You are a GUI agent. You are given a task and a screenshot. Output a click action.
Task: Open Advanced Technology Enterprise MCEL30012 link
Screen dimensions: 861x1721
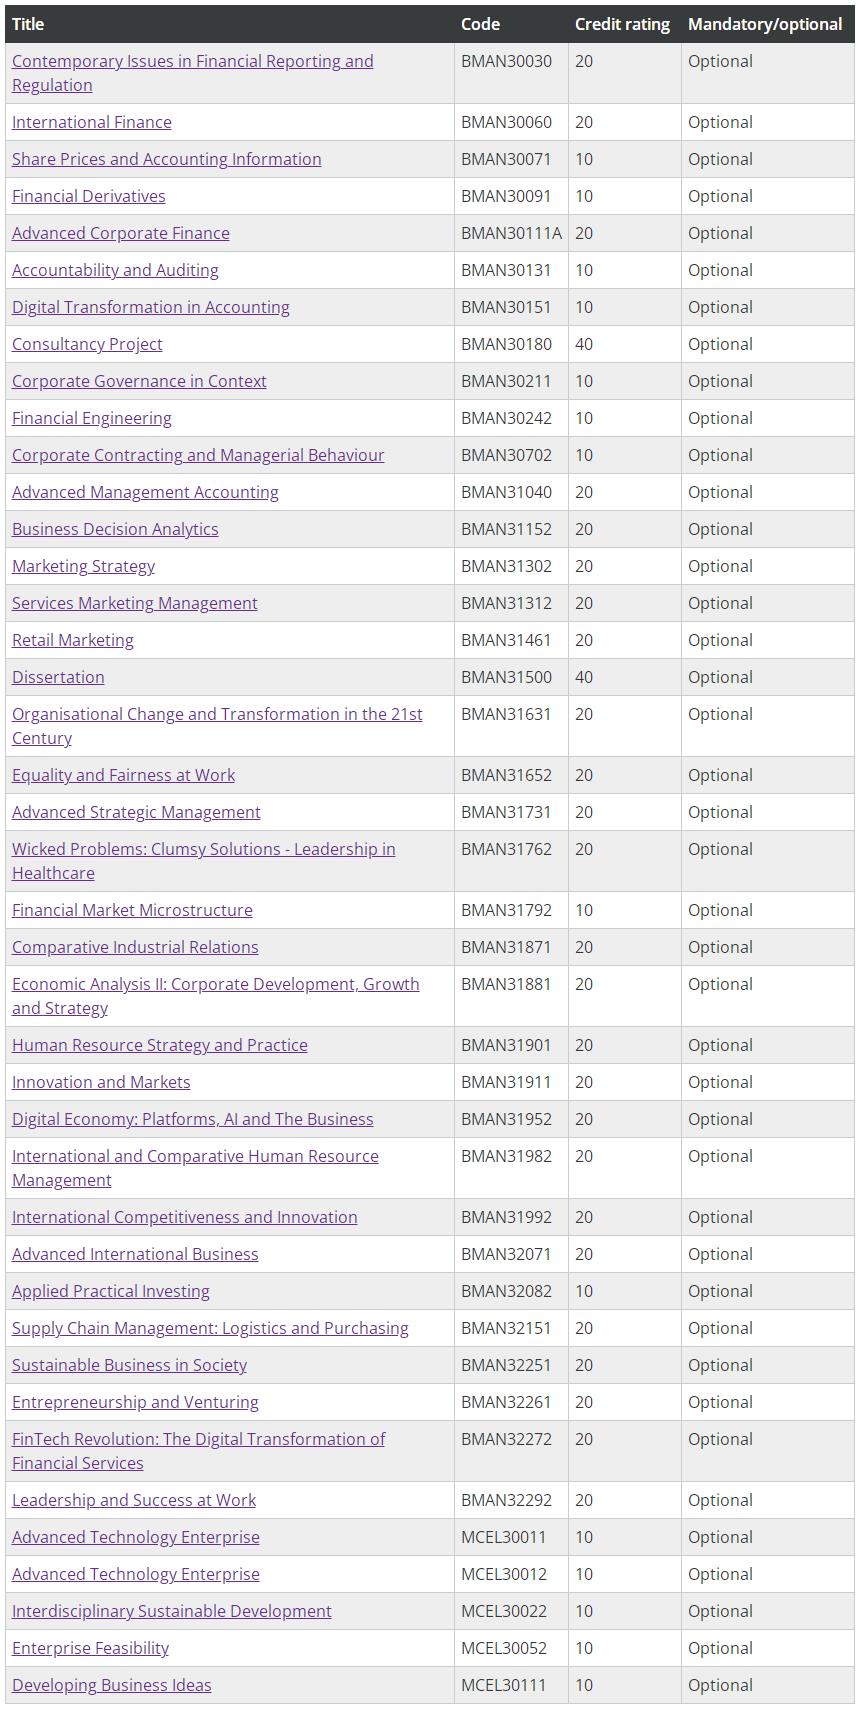point(136,1574)
